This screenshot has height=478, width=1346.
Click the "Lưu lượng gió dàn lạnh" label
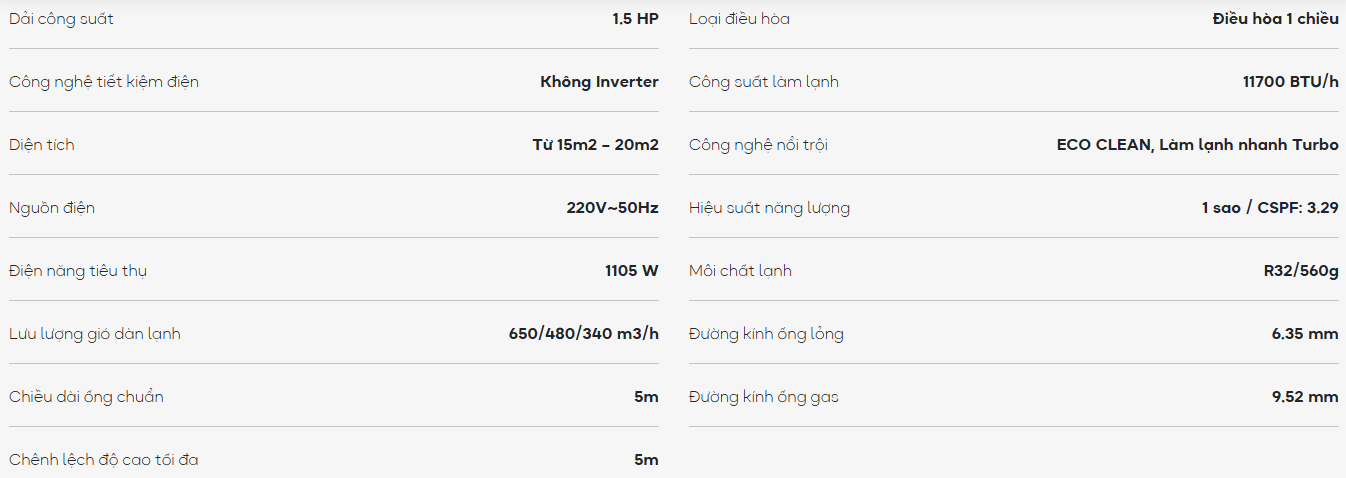[95, 334]
